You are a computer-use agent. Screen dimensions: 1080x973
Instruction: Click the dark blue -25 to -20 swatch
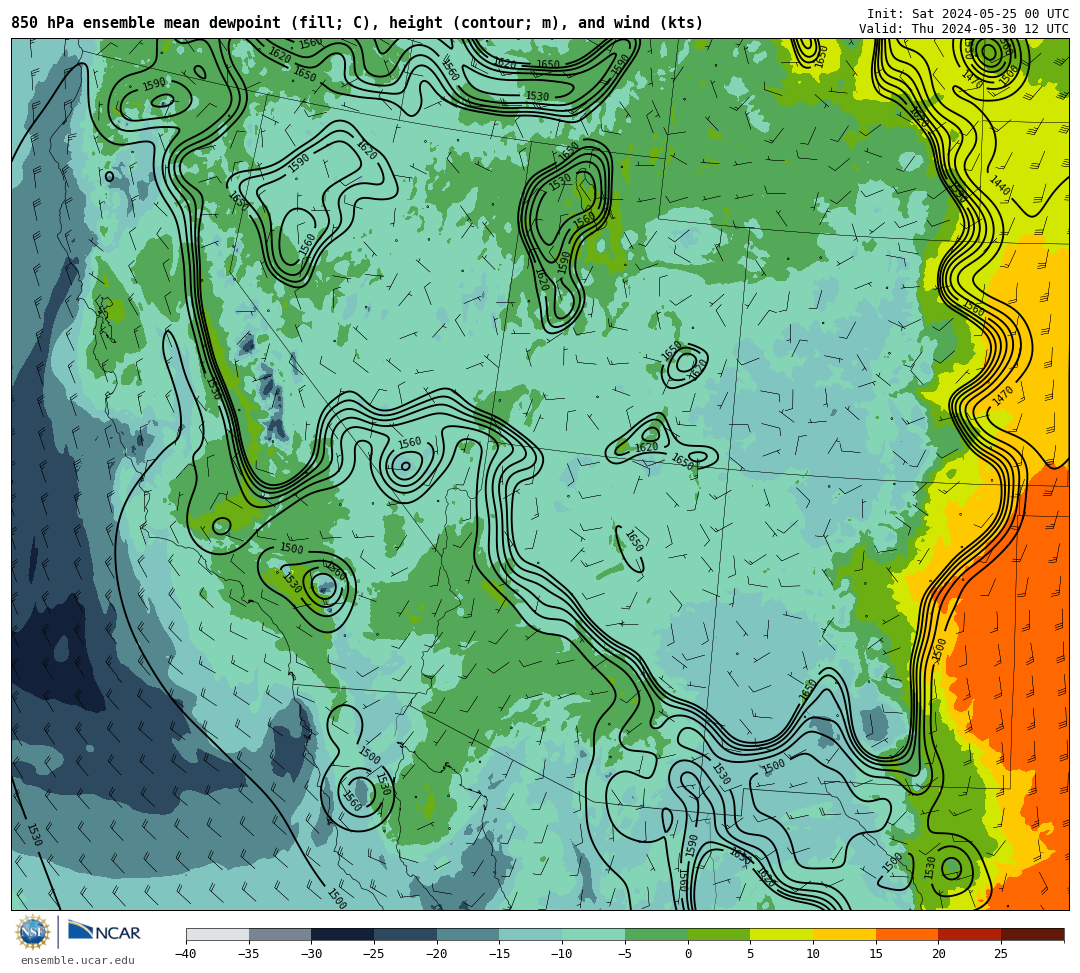[406, 934]
